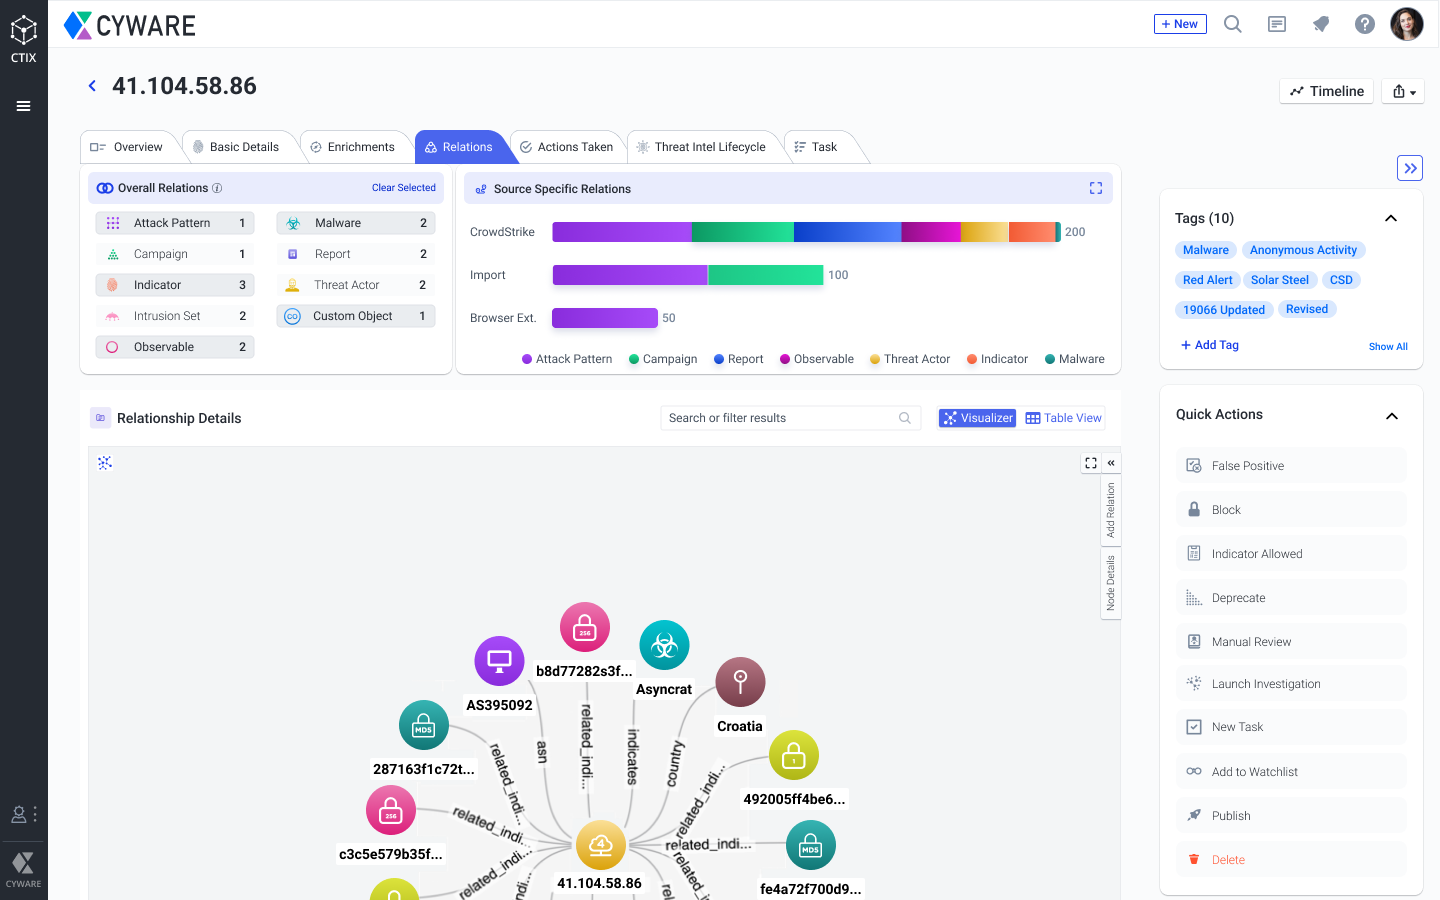
Task: Open the notifications megaphone icon
Action: [1321, 24]
